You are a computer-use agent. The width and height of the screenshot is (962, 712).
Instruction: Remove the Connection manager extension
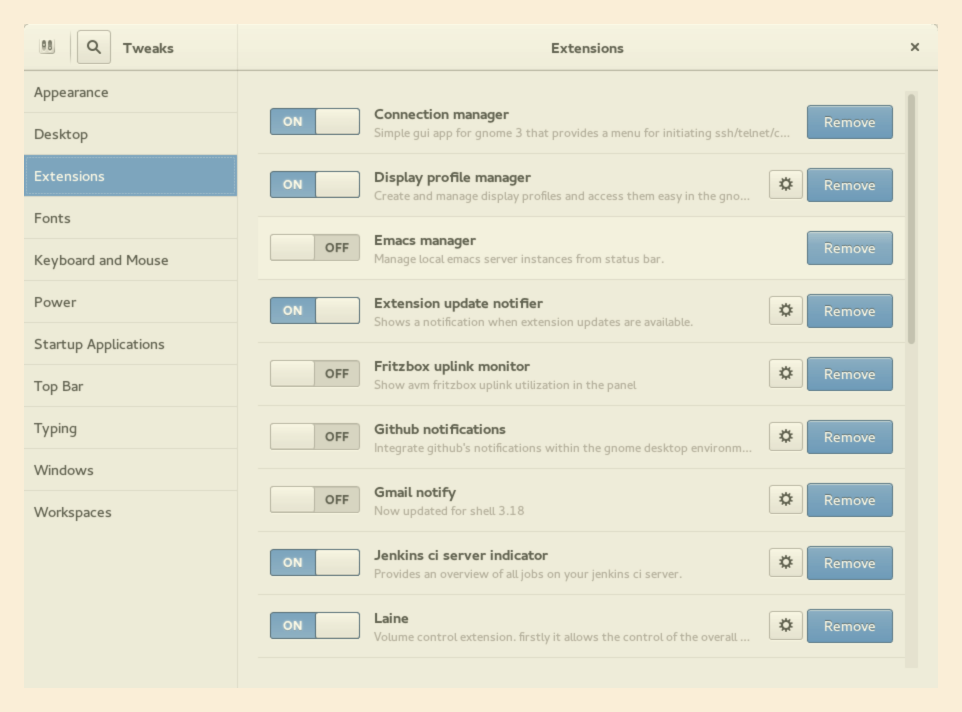tap(849, 121)
